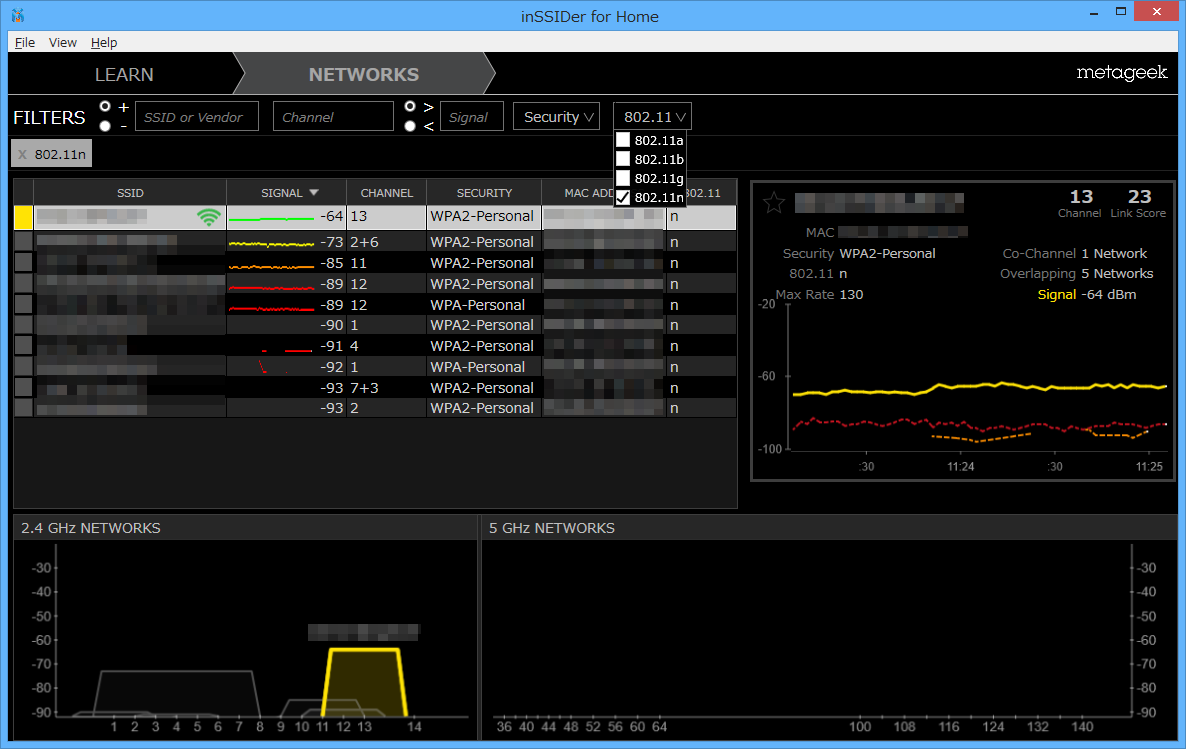Click WPA2-Personal in the -73 row
The image size is (1186, 749).
tap(482, 242)
